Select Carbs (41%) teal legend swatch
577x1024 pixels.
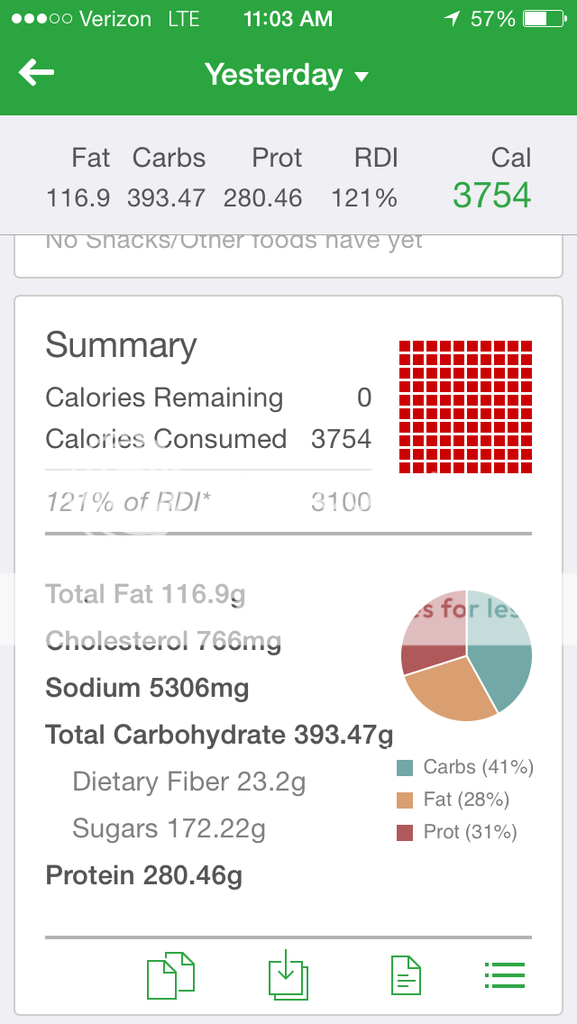(405, 767)
